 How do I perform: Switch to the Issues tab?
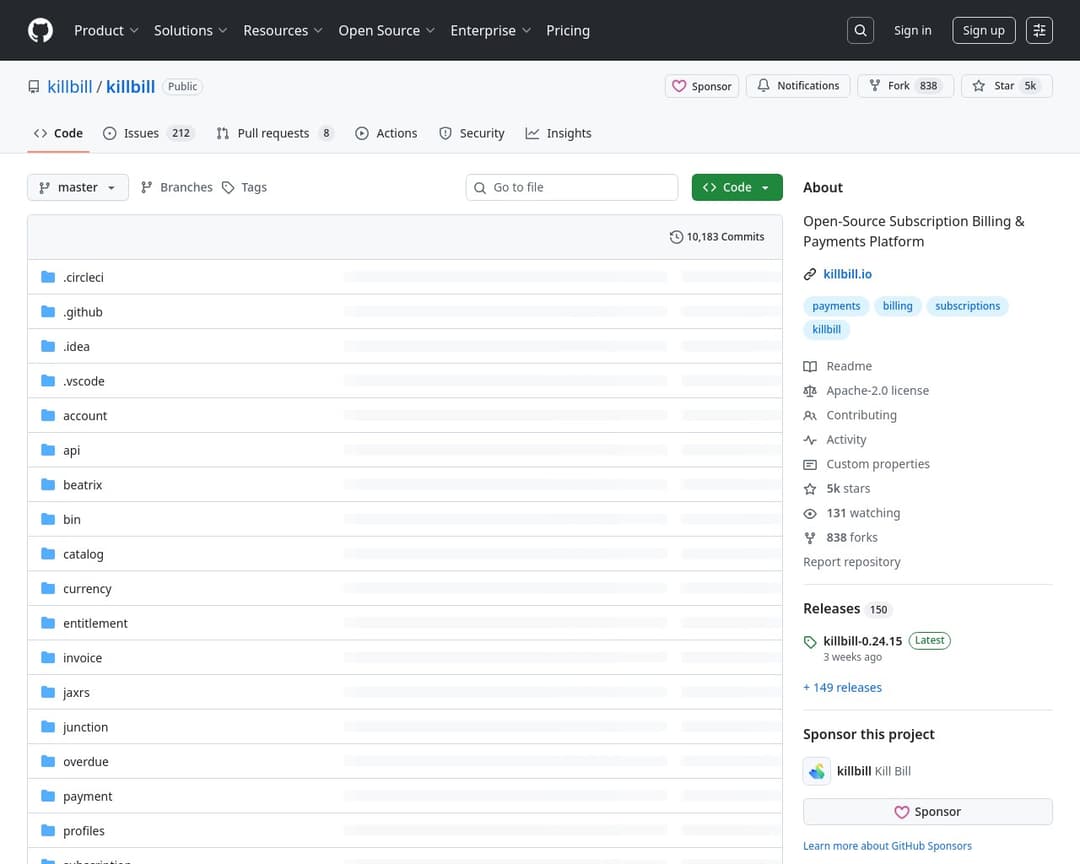click(149, 133)
